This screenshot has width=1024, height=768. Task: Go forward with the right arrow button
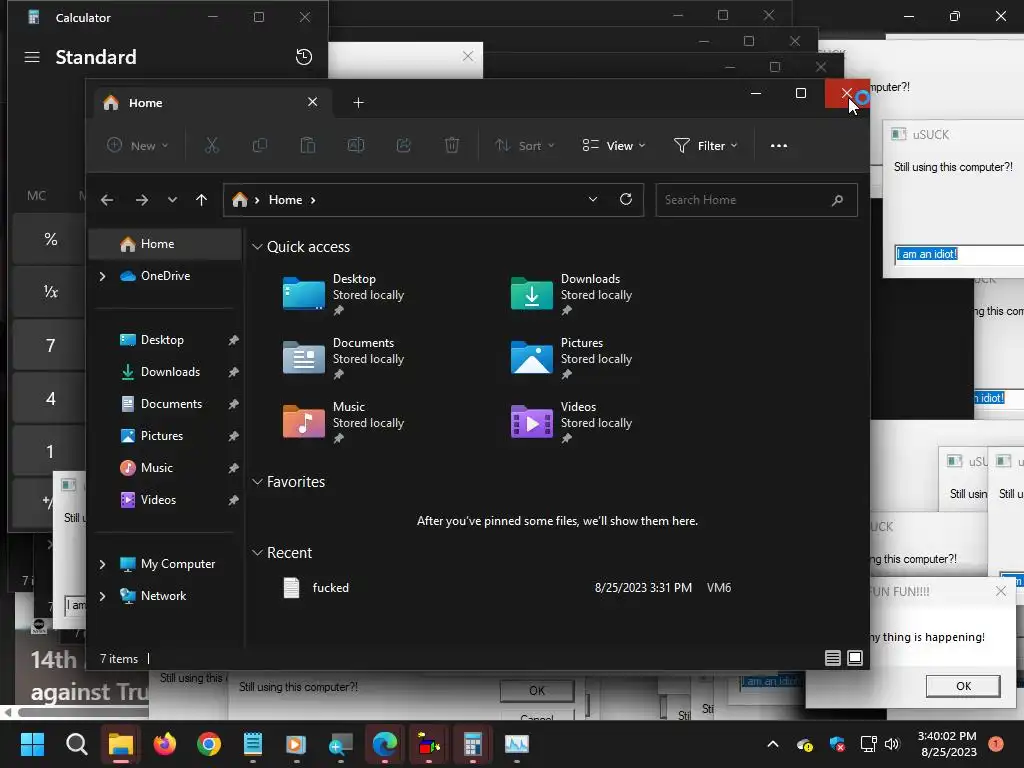tap(142, 200)
